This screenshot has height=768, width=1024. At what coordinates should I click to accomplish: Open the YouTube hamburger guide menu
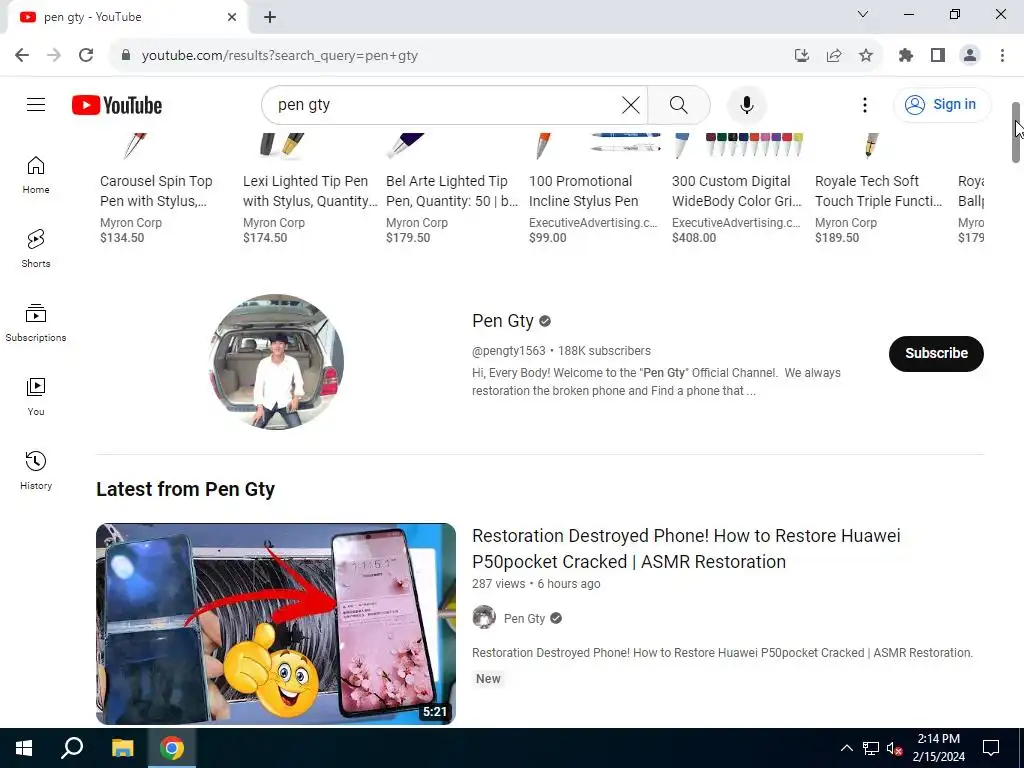36,104
